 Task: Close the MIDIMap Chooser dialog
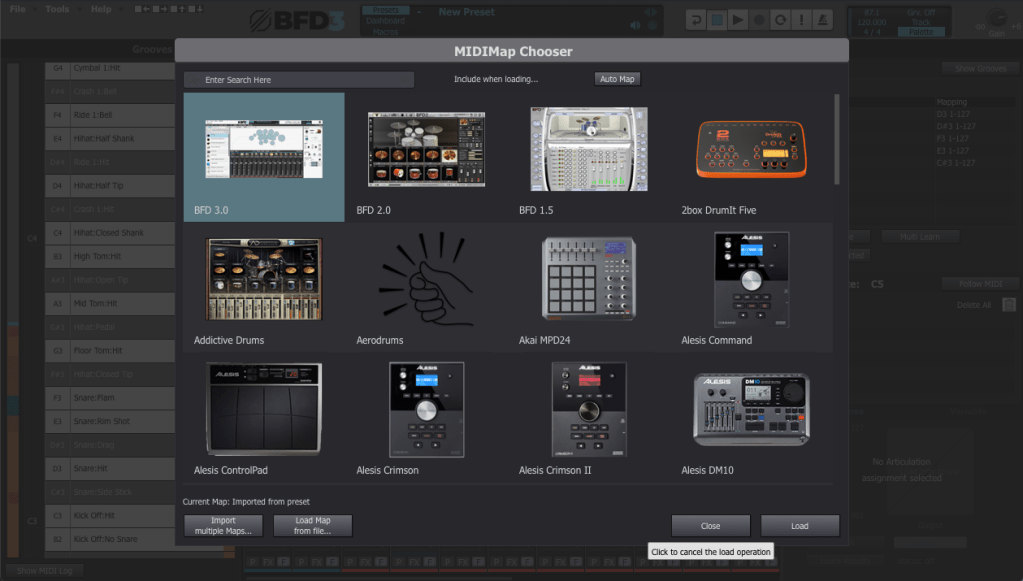[710, 526]
